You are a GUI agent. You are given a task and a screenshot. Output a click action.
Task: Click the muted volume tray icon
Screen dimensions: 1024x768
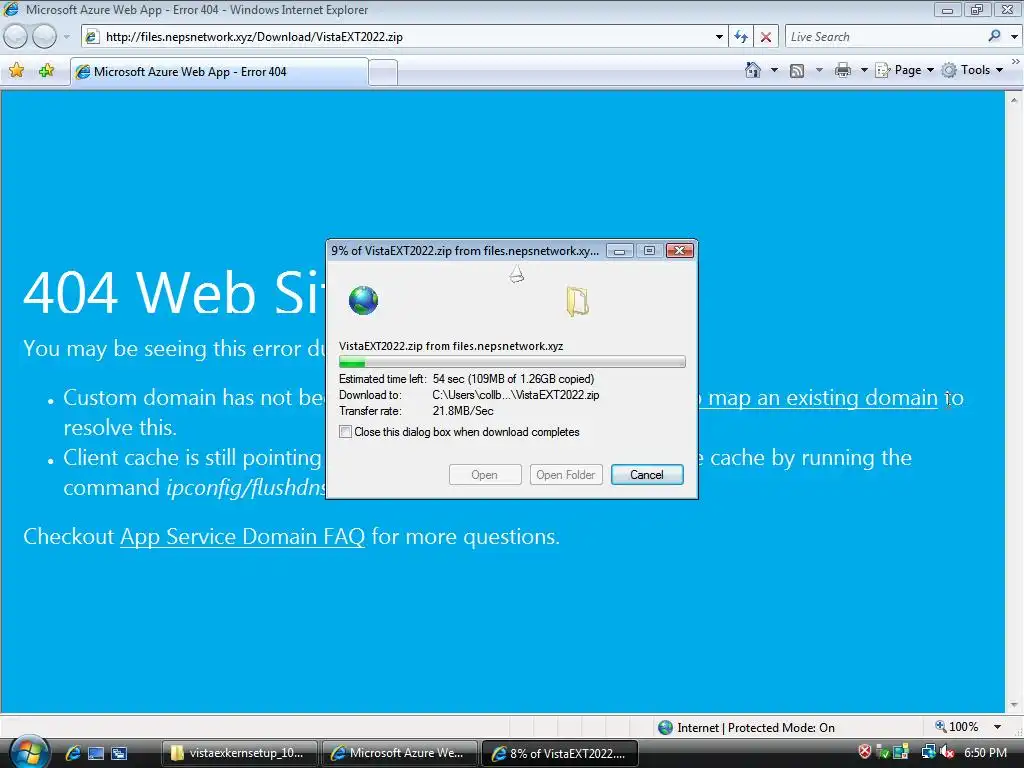[x=946, y=753]
